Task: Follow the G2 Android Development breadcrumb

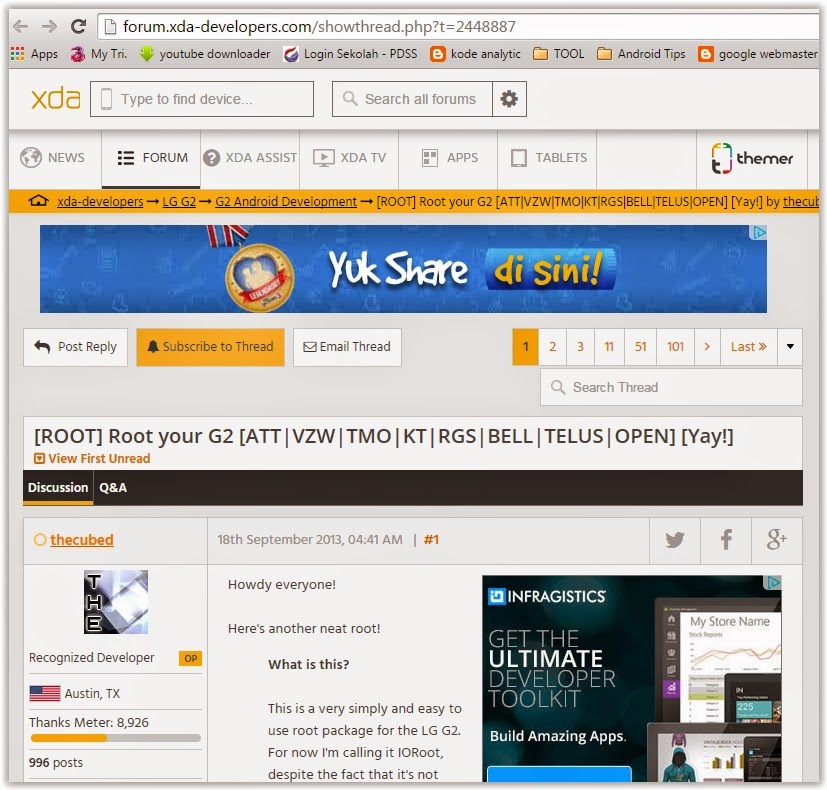Action: [286, 201]
